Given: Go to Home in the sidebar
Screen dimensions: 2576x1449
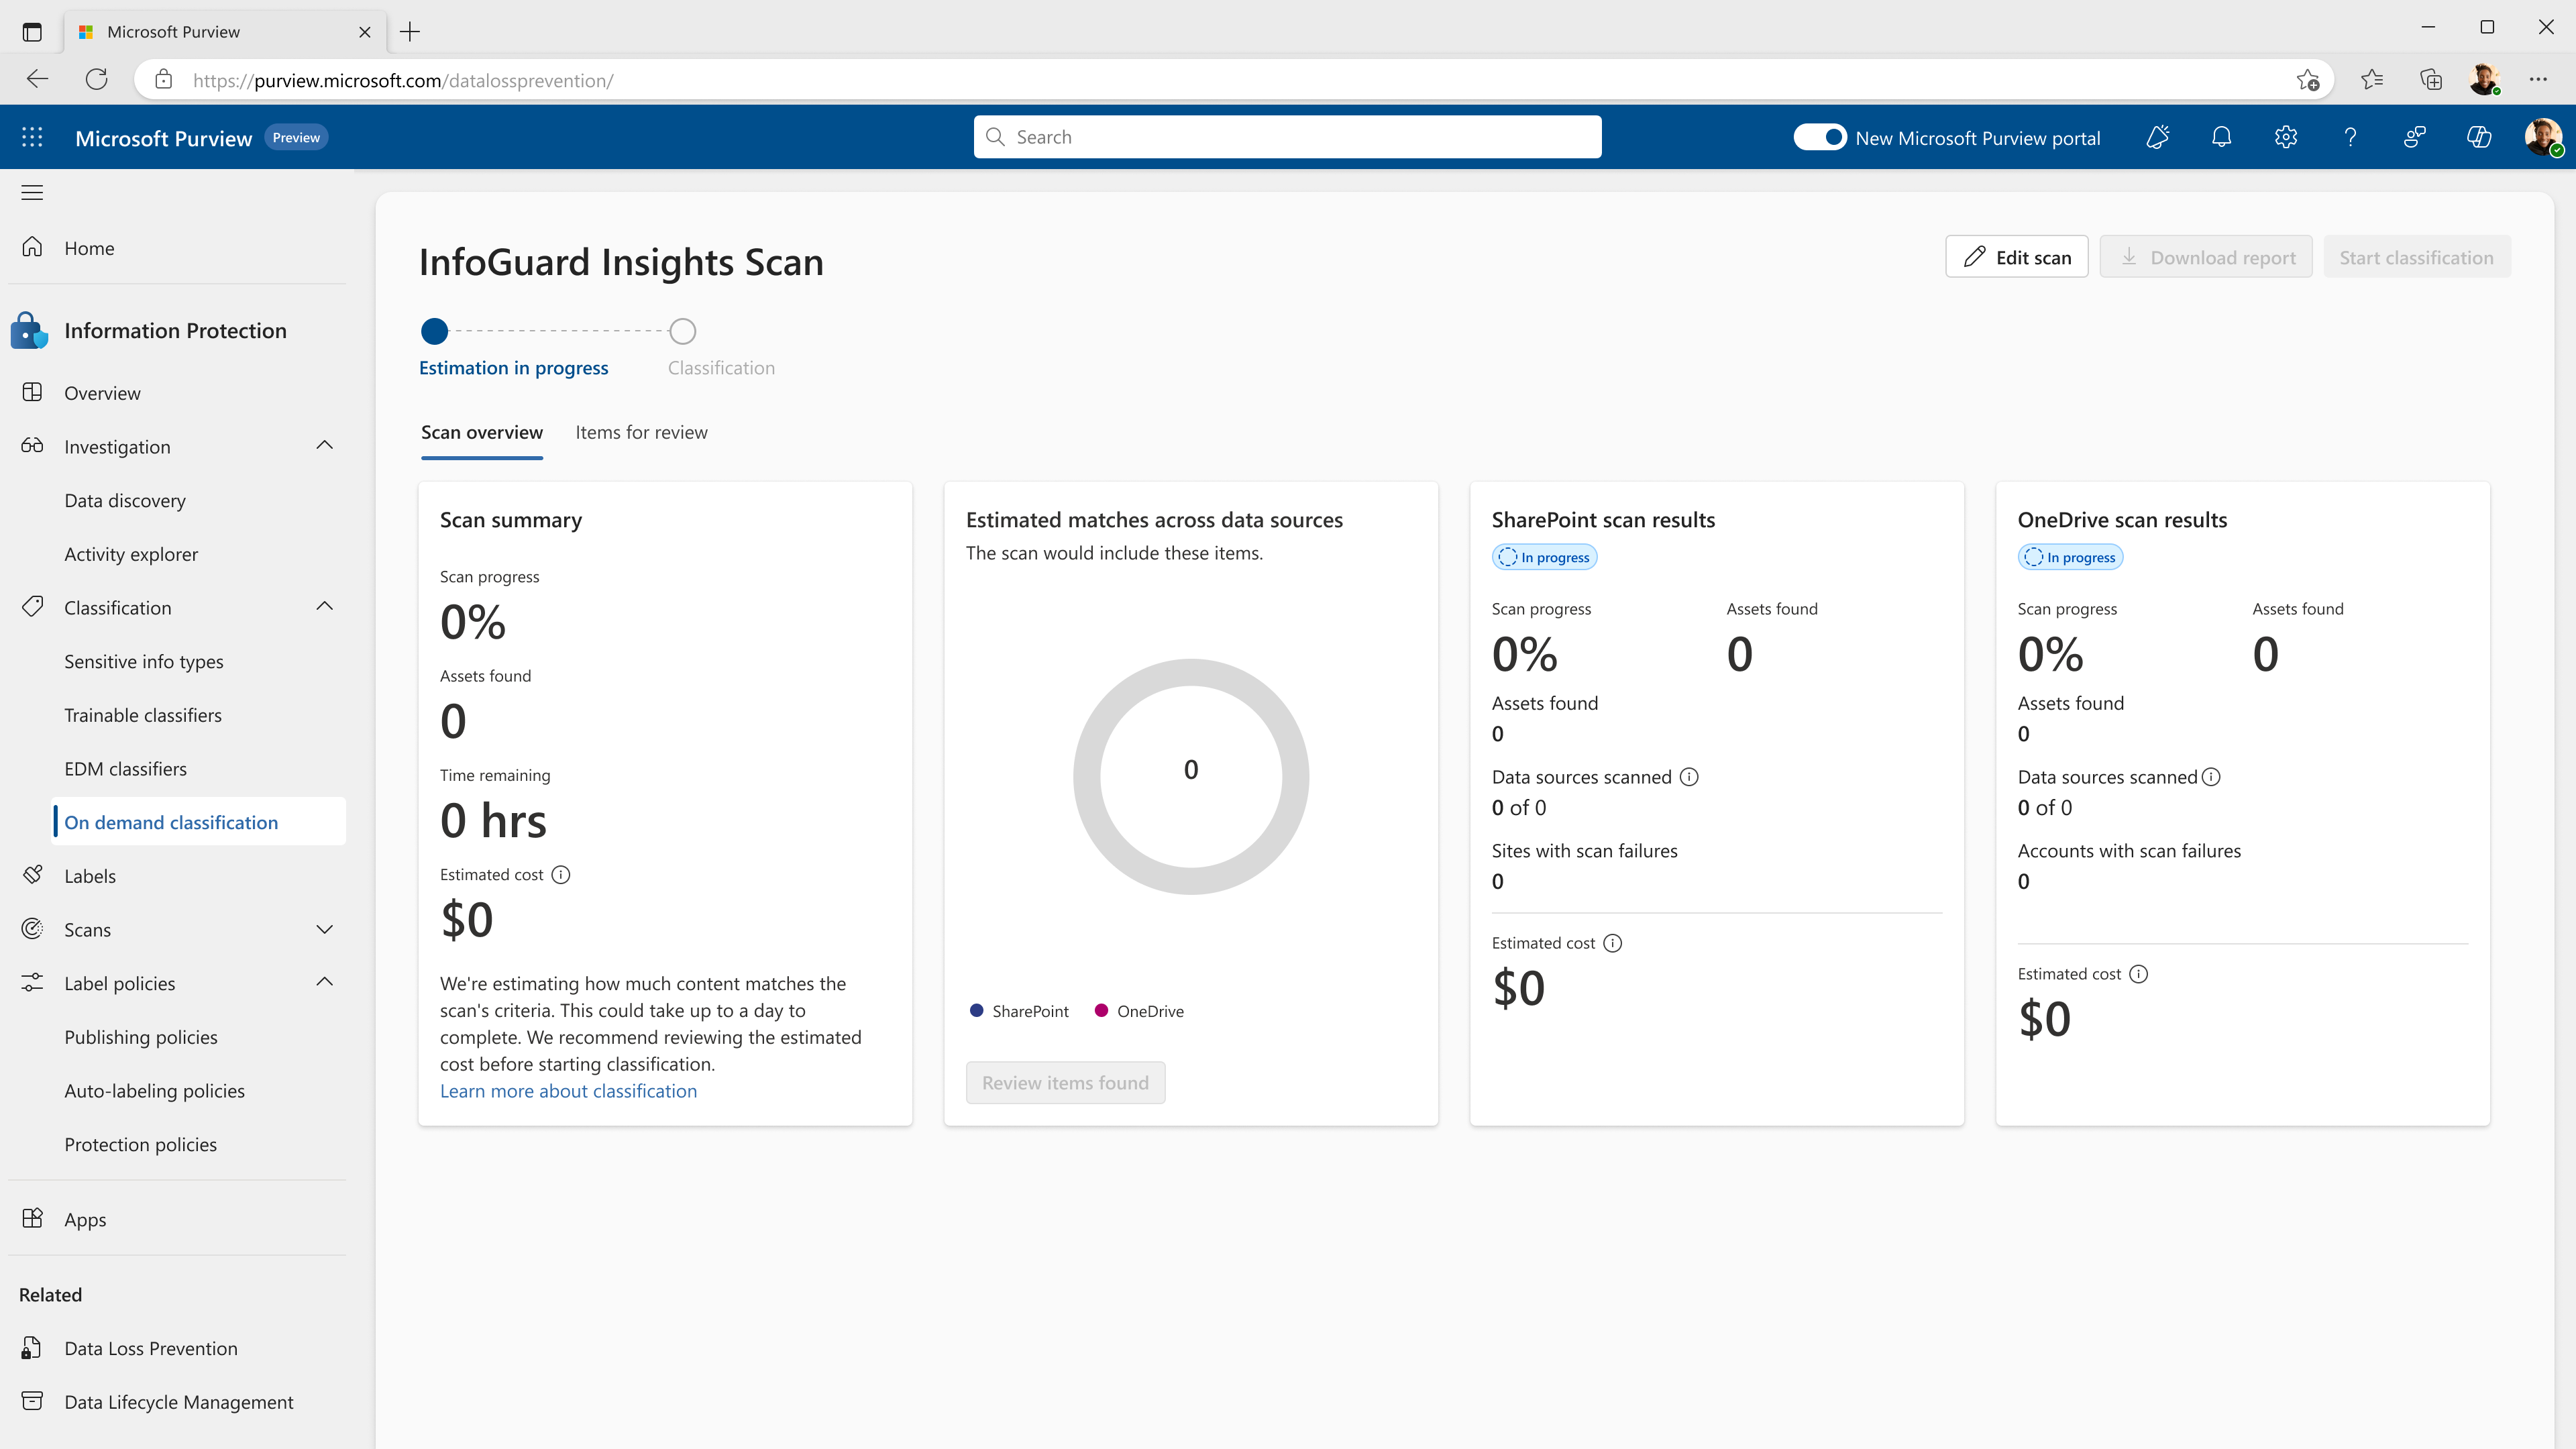Looking at the screenshot, I should (x=89, y=248).
